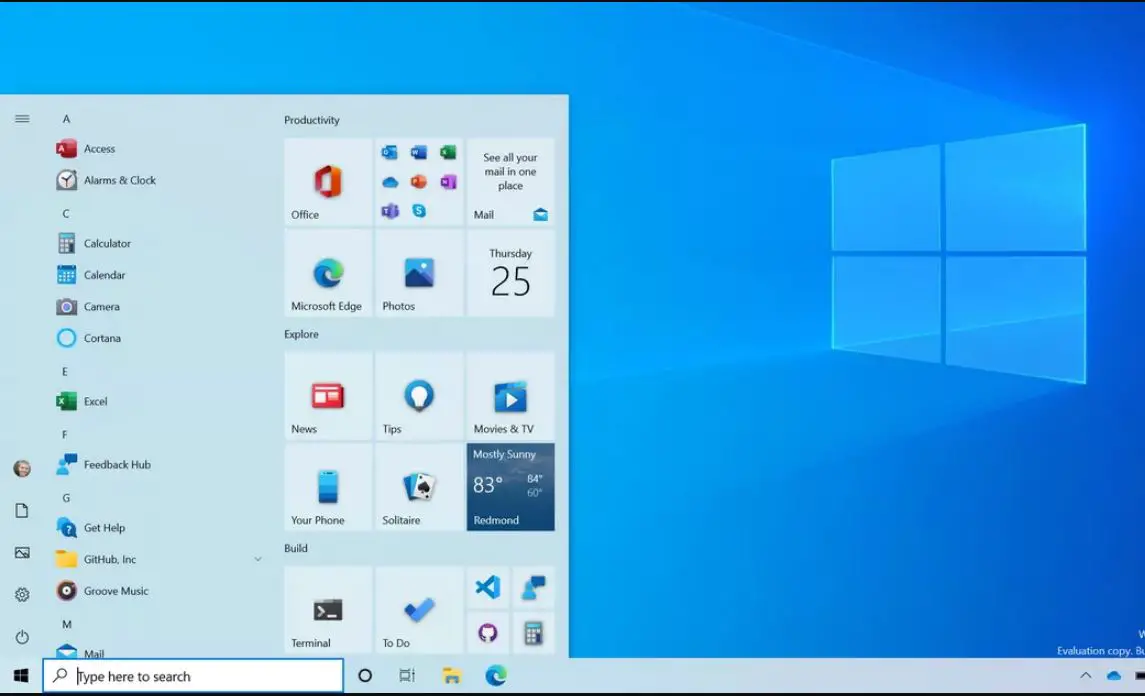Open Task View on the taskbar
This screenshot has width=1145, height=696.
[x=407, y=676]
